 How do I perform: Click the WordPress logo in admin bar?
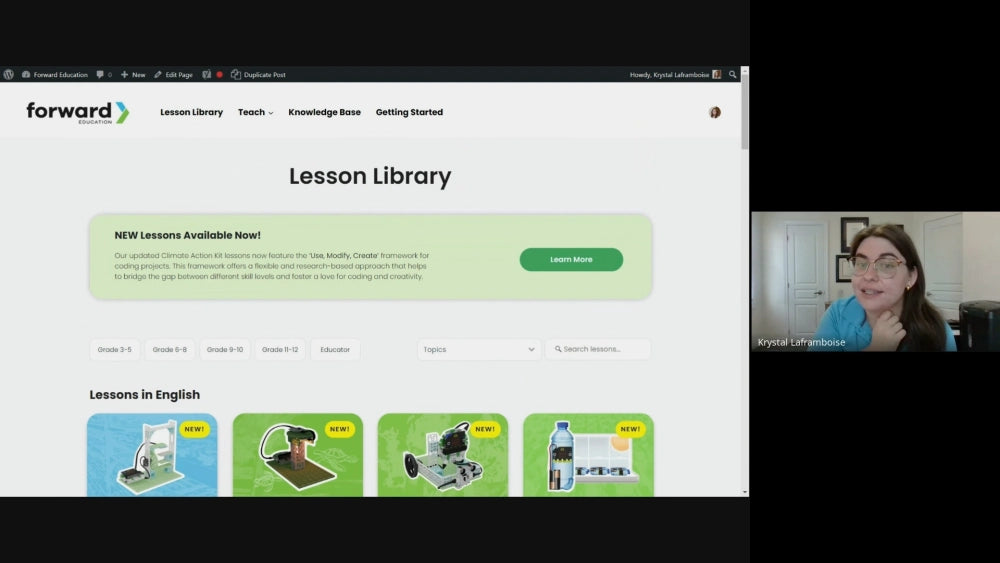[9, 75]
